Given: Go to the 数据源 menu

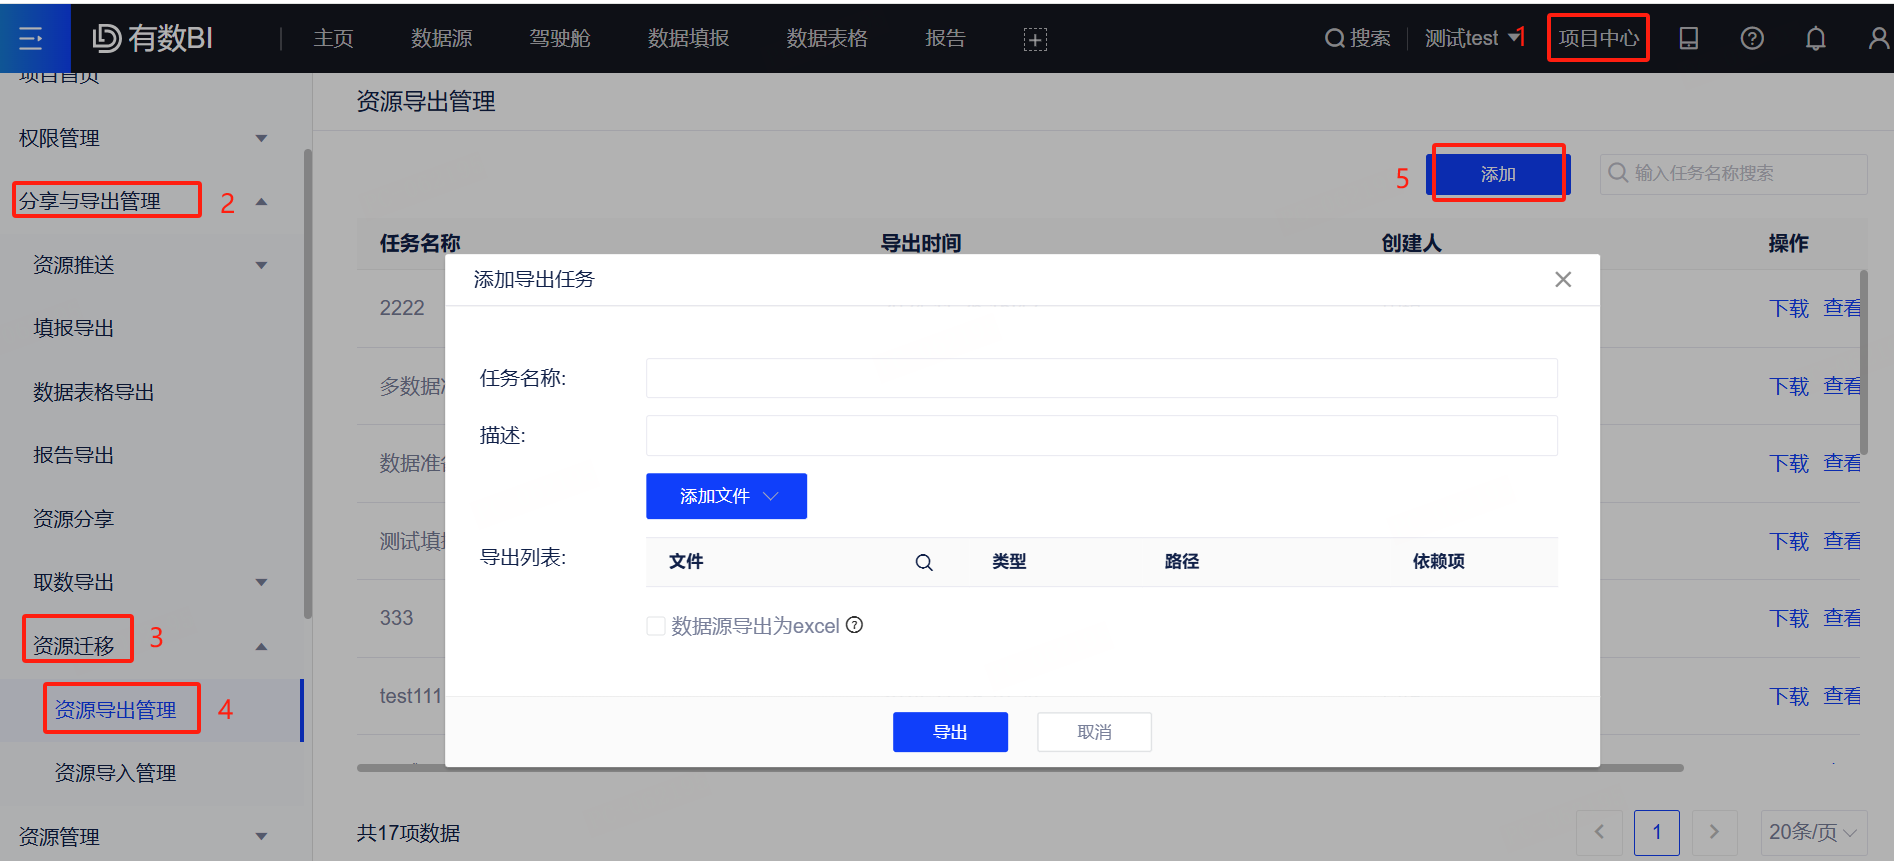Looking at the screenshot, I should click(x=441, y=39).
